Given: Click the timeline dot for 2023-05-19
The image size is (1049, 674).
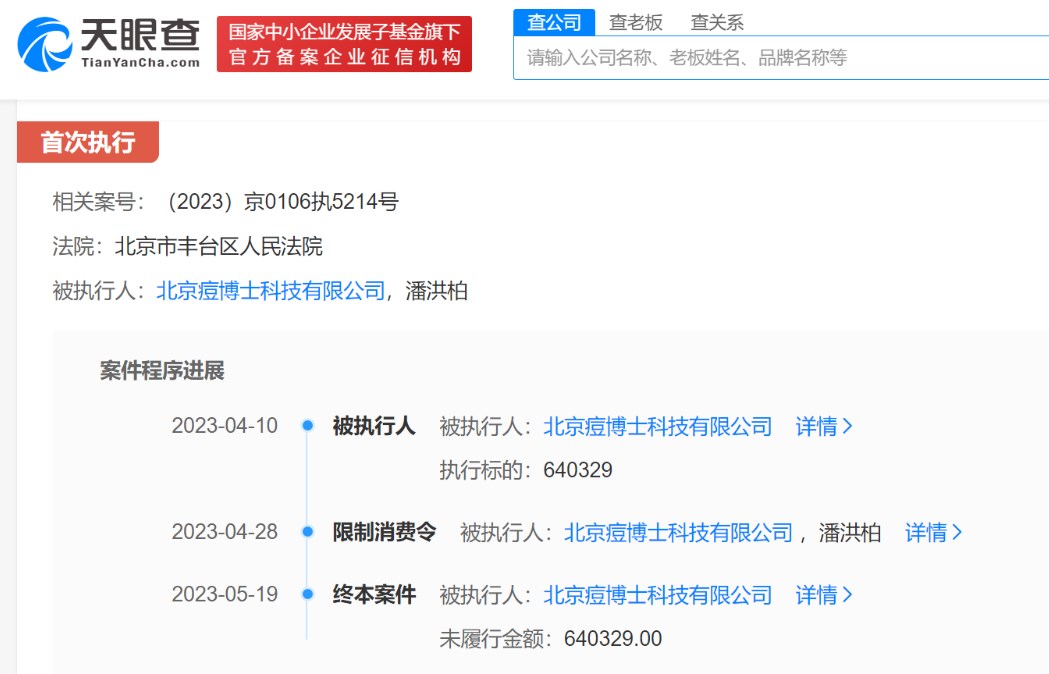Looking at the screenshot, I should 308,594.
